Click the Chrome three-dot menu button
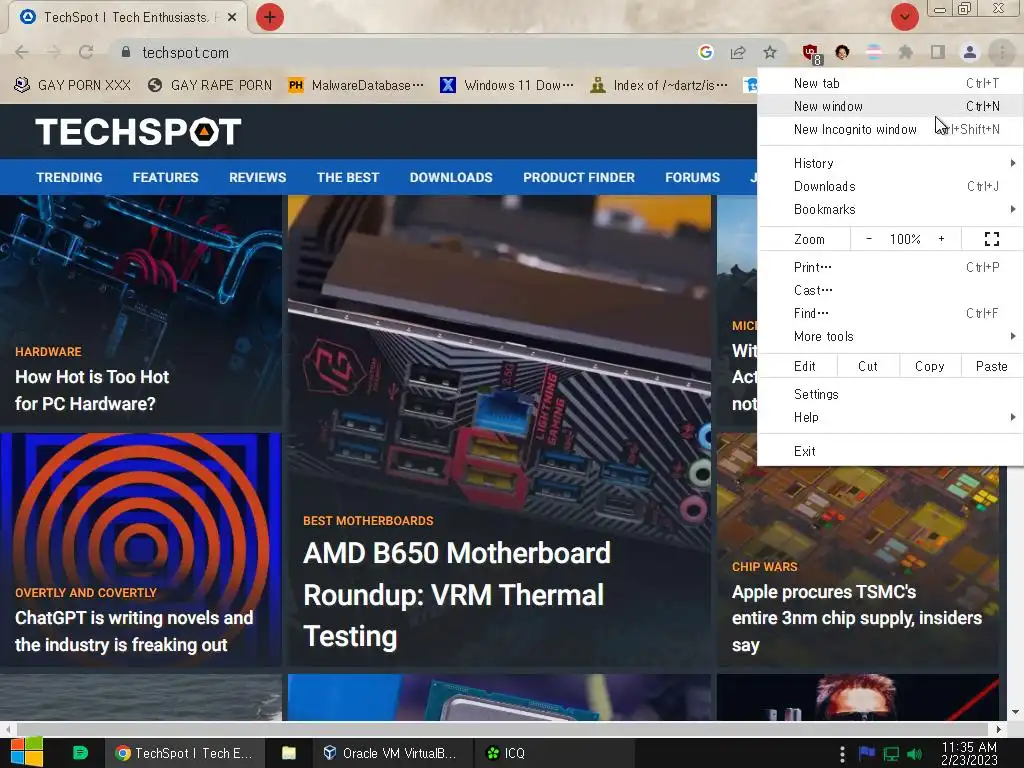The width and height of the screenshot is (1024, 768). [x=1002, y=52]
